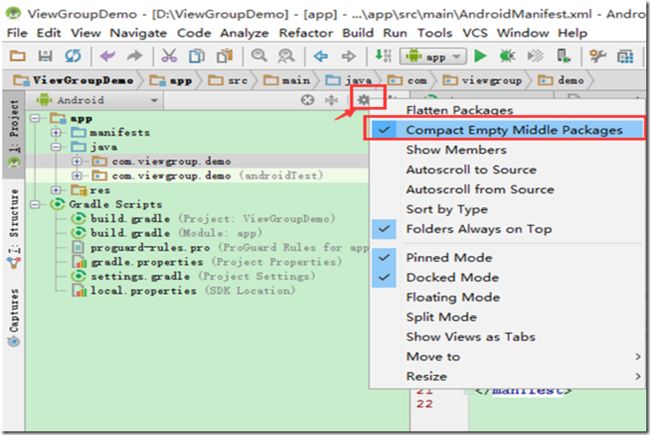Open Project Structure icon

point(625,56)
